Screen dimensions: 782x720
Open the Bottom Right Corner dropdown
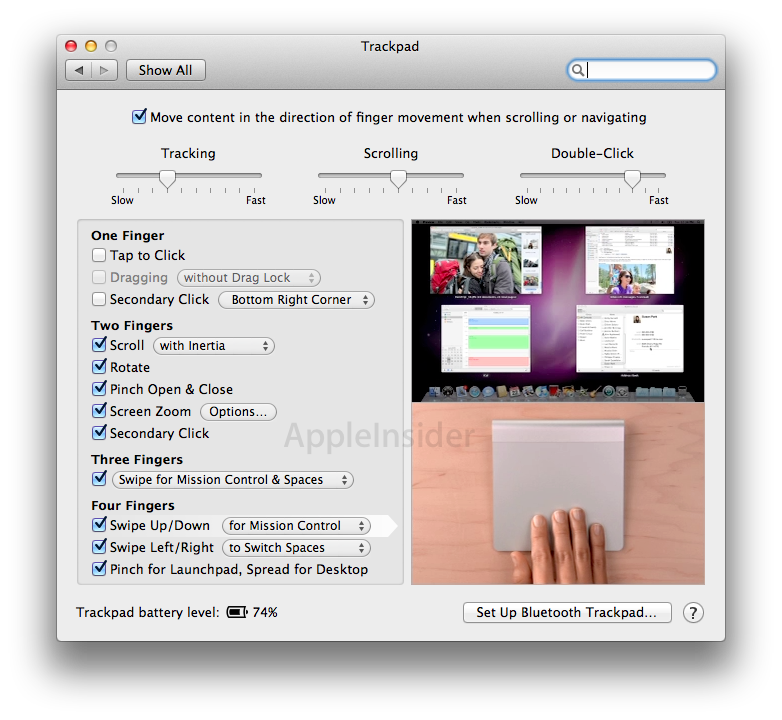pos(296,300)
